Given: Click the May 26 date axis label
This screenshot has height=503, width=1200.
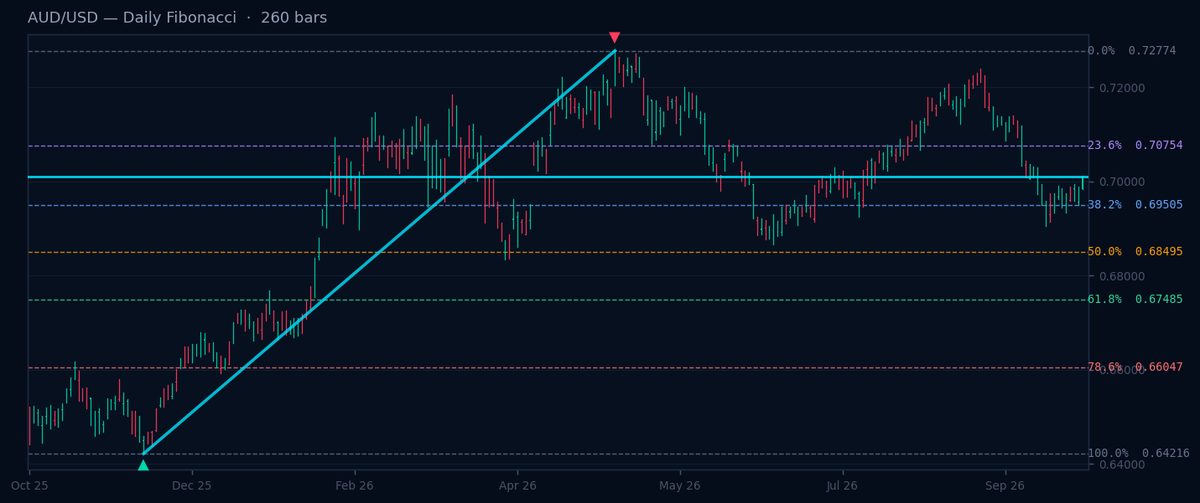Looking at the screenshot, I should (x=680, y=486).
